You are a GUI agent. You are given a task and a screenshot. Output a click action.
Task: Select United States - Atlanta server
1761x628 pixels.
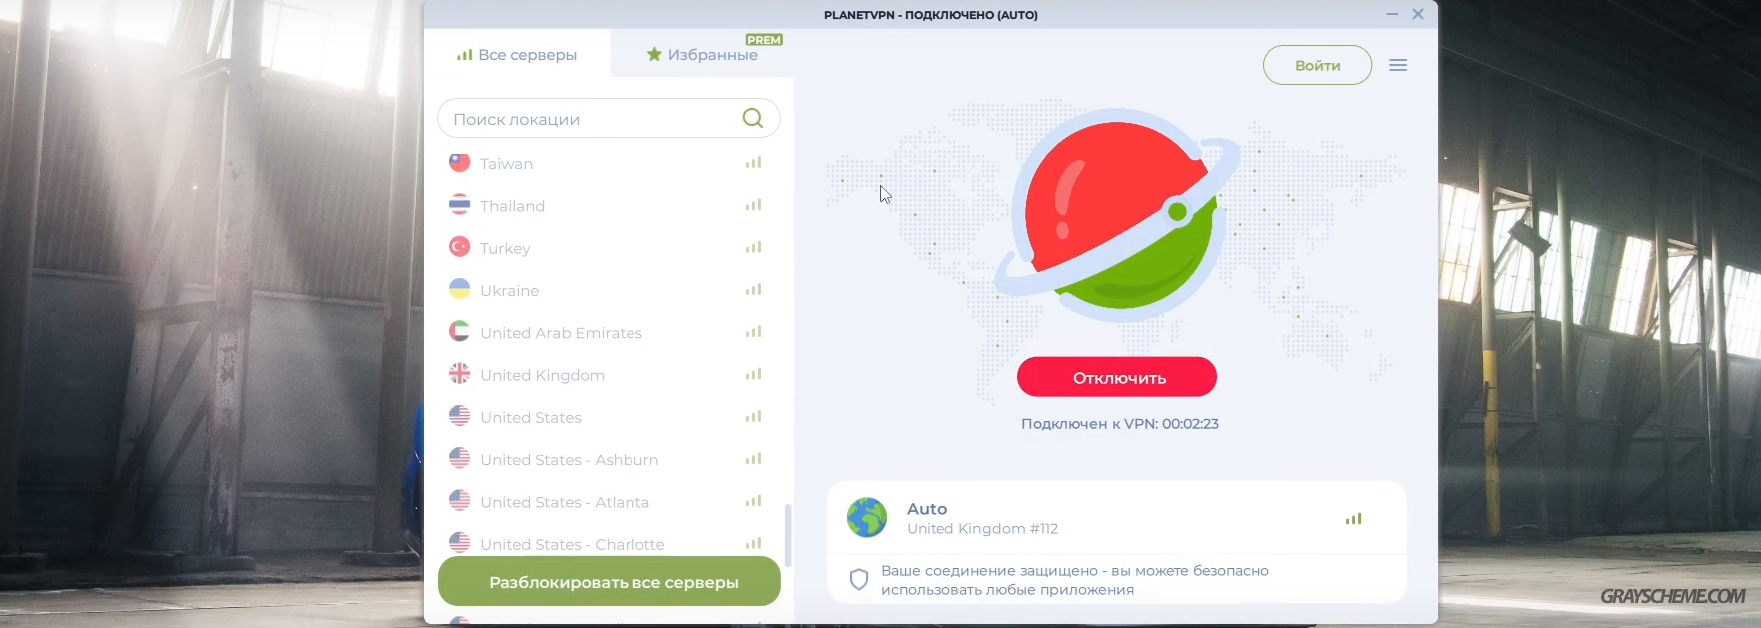pos(608,502)
